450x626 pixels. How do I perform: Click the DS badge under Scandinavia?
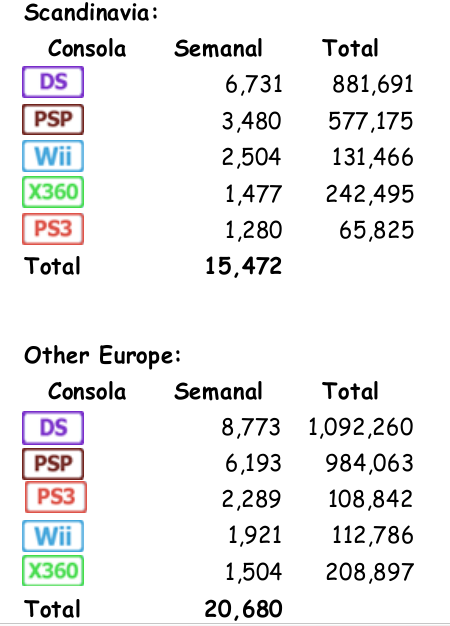click(53, 82)
